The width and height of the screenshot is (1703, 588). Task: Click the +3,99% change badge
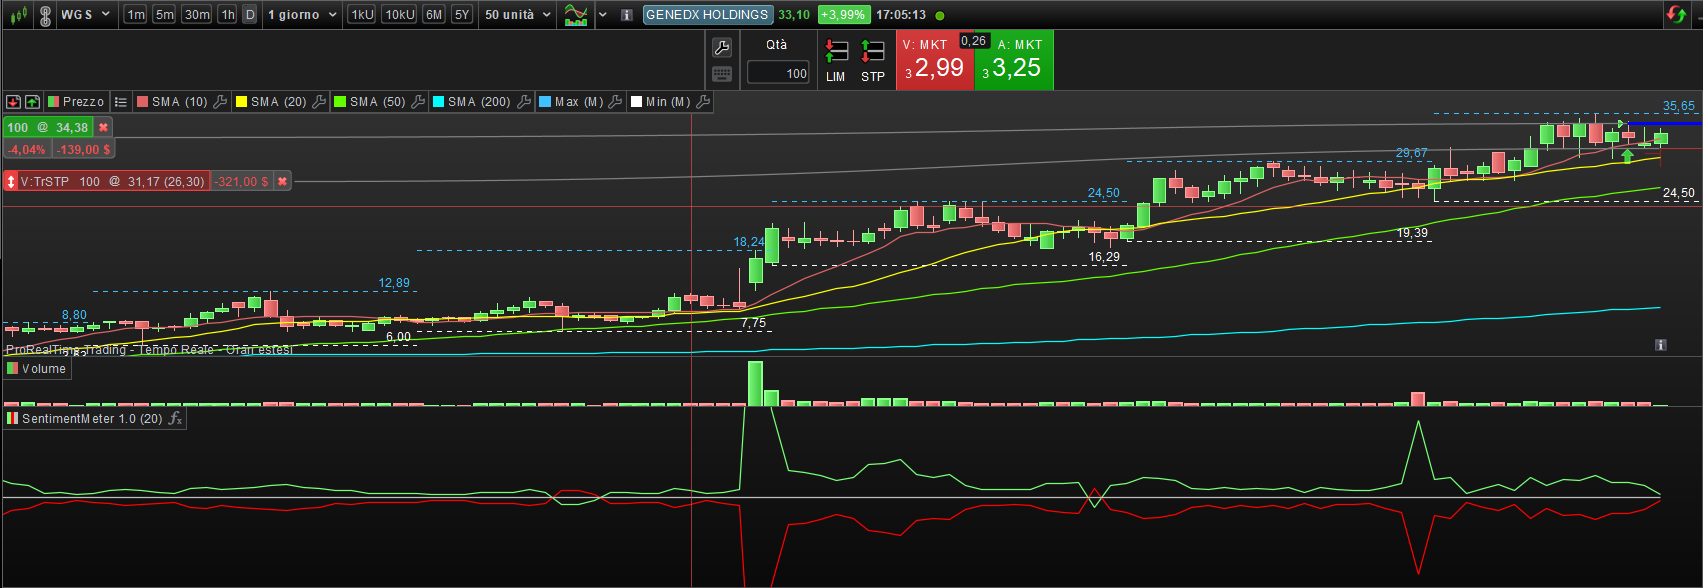click(x=843, y=15)
